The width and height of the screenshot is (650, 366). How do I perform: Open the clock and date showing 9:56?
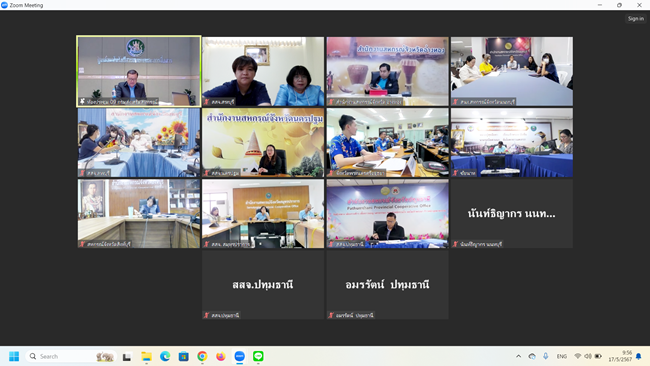620,356
